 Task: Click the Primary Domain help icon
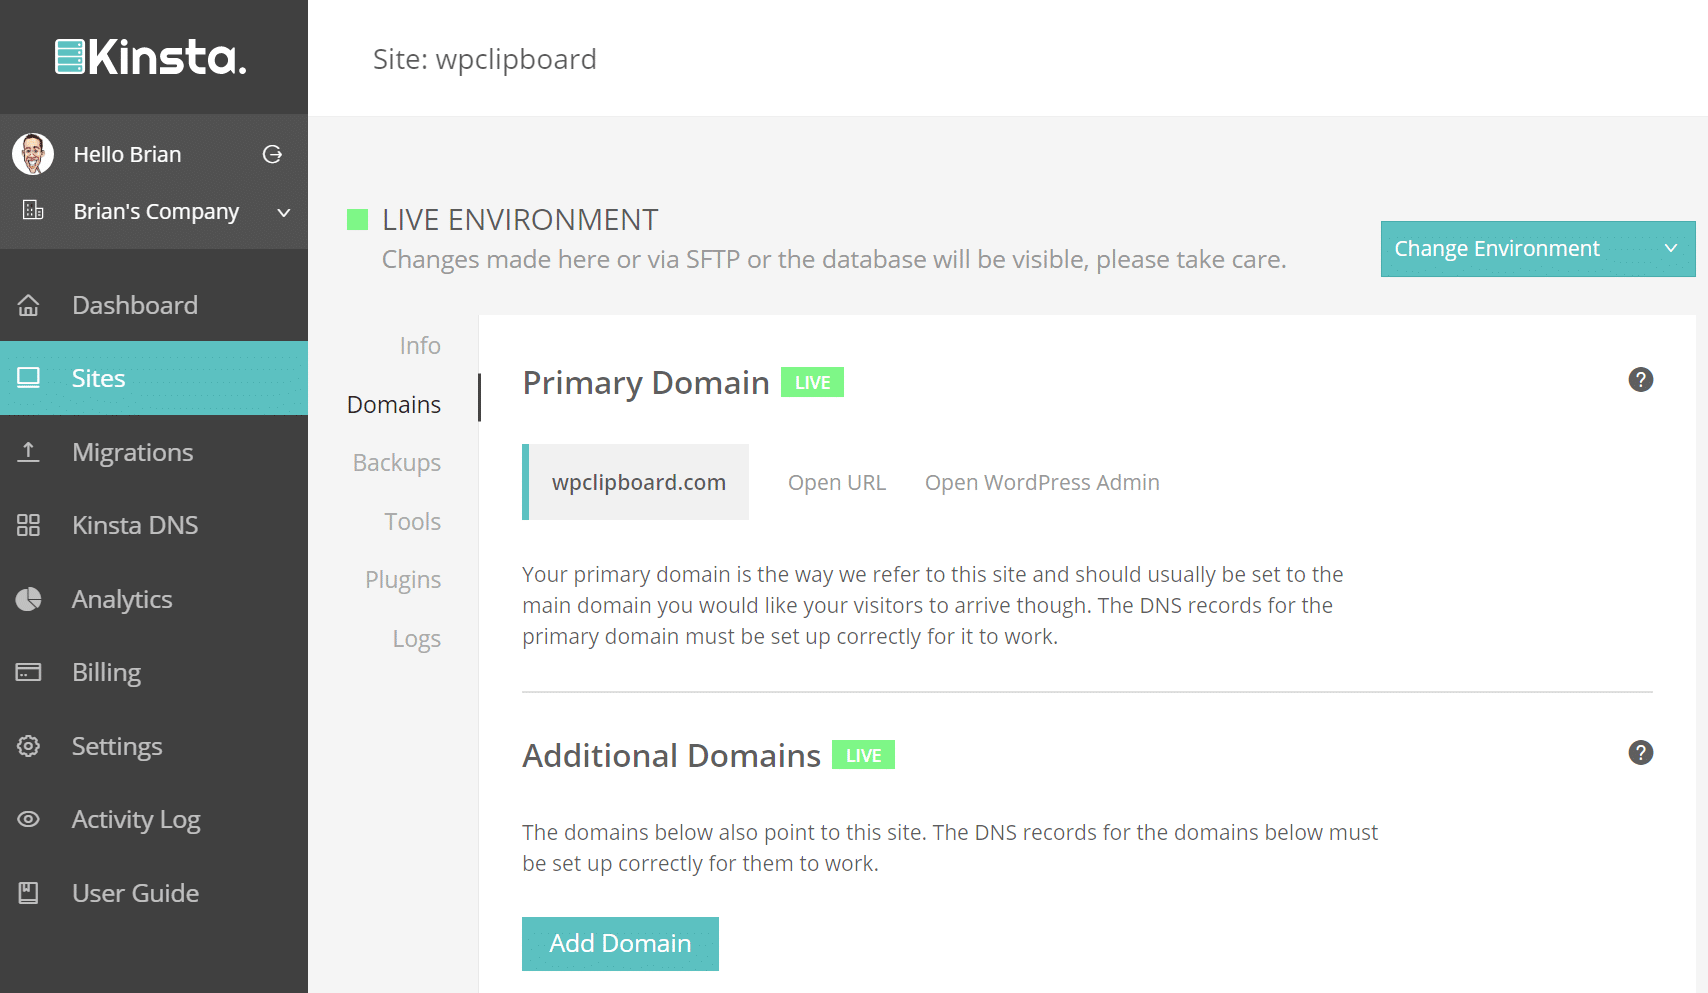(x=1640, y=380)
